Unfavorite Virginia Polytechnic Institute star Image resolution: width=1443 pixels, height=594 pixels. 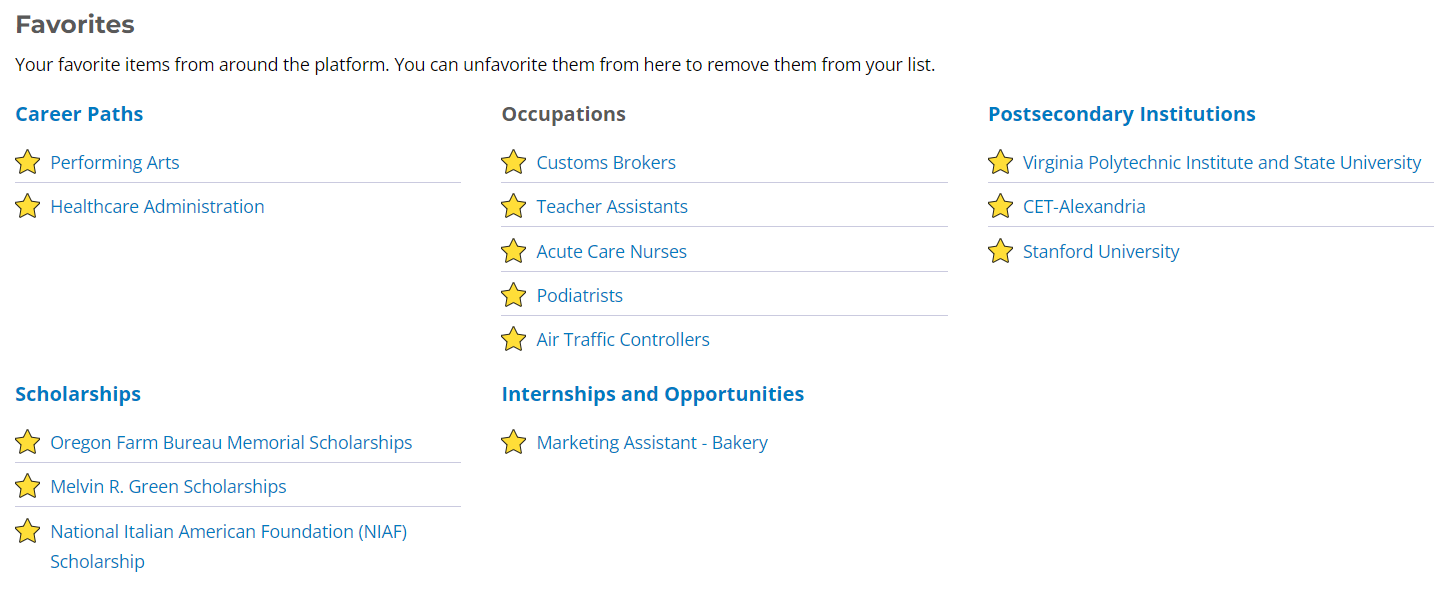pyautogui.click(x=1000, y=162)
